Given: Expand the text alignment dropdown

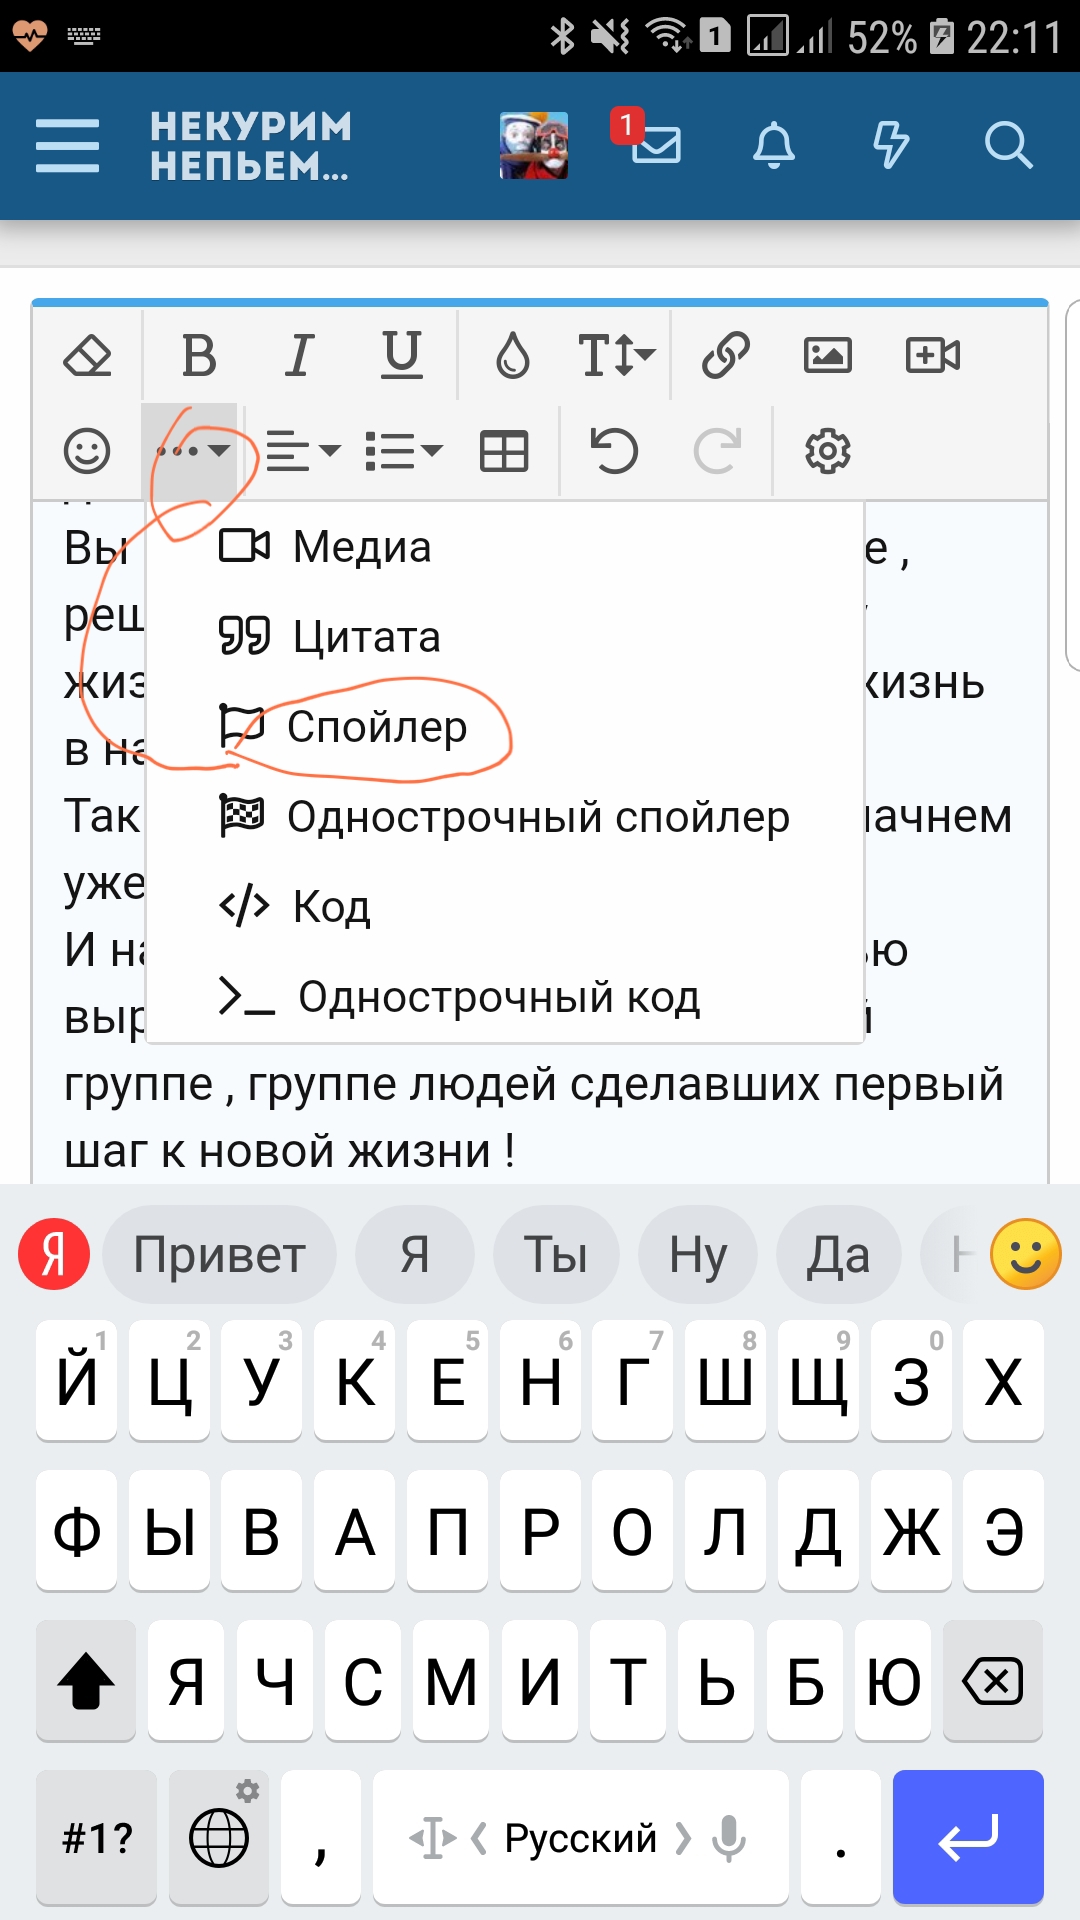Looking at the screenshot, I should coord(303,451).
